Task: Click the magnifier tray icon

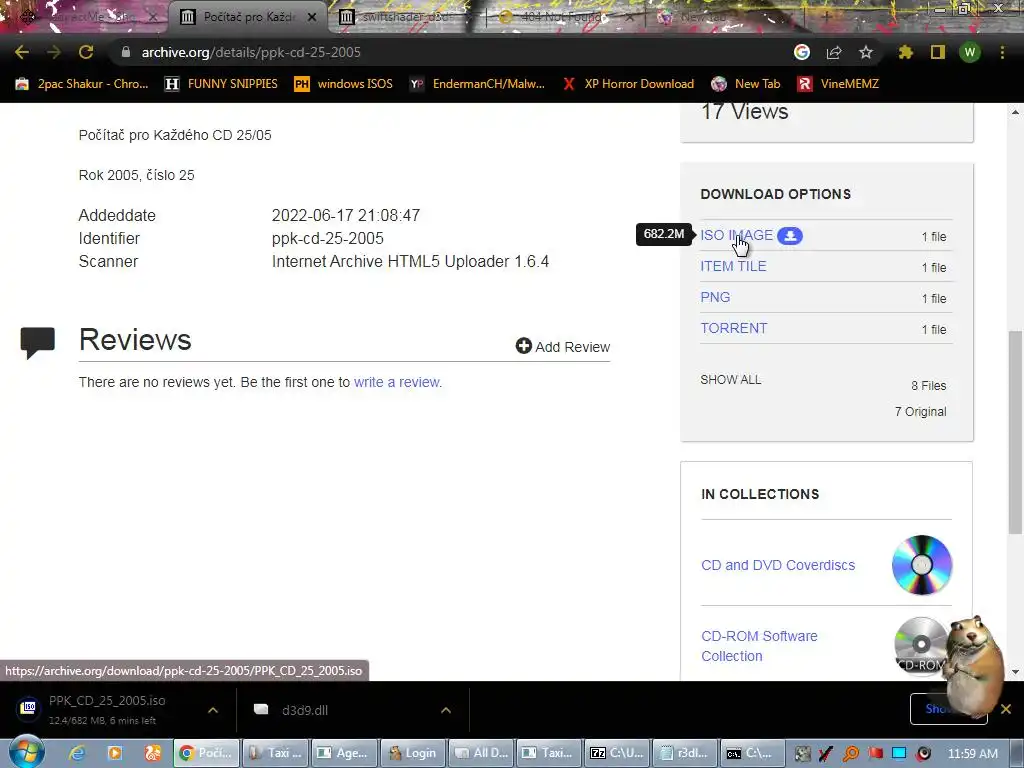Action: (850, 754)
